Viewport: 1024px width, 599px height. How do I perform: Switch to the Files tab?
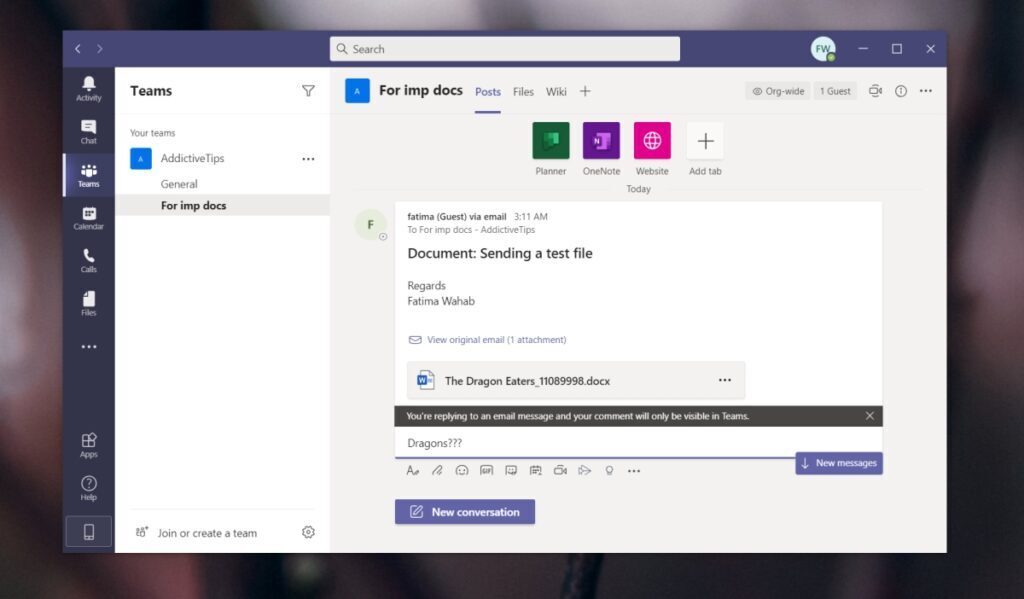point(523,91)
